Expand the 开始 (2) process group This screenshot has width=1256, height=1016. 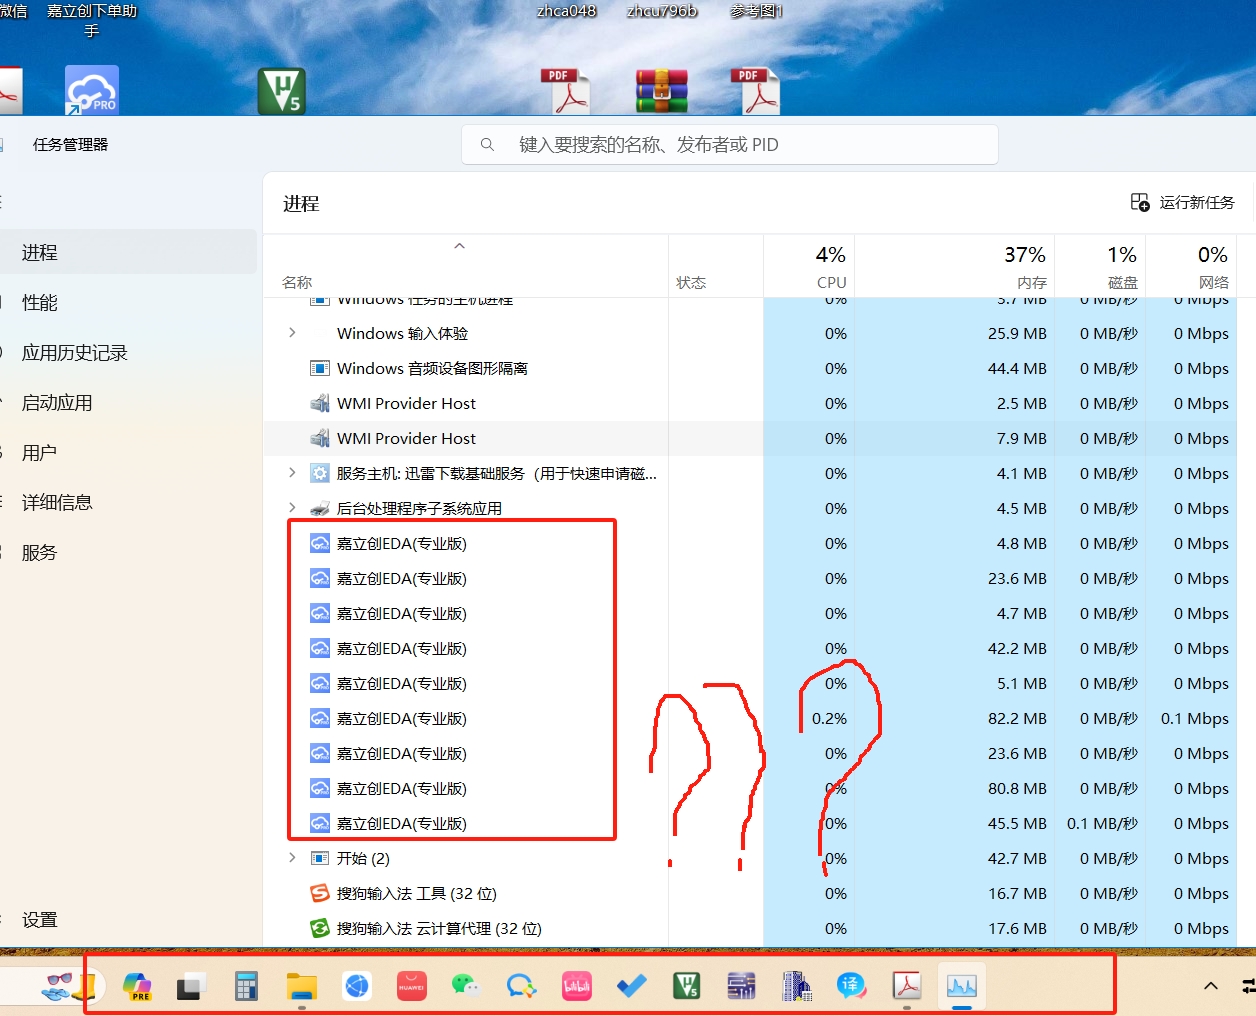coord(292,858)
